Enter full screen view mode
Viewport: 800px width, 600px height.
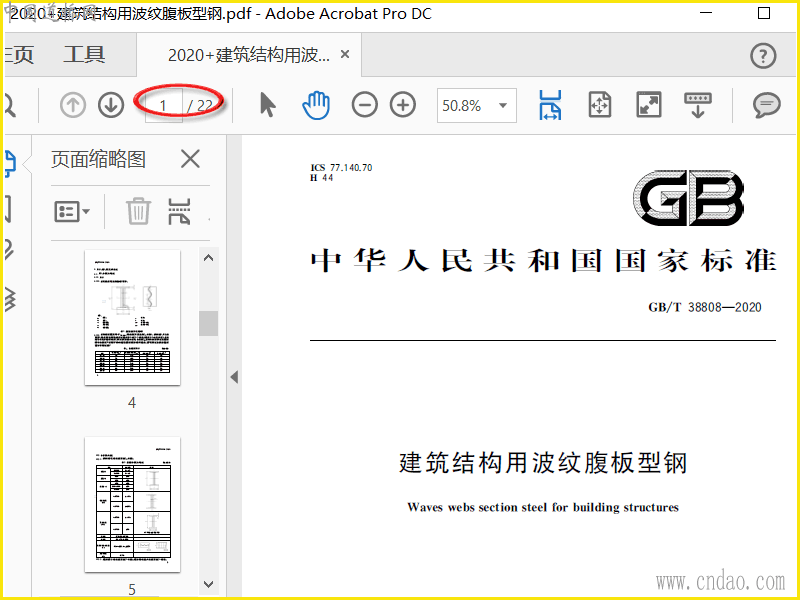pos(648,105)
